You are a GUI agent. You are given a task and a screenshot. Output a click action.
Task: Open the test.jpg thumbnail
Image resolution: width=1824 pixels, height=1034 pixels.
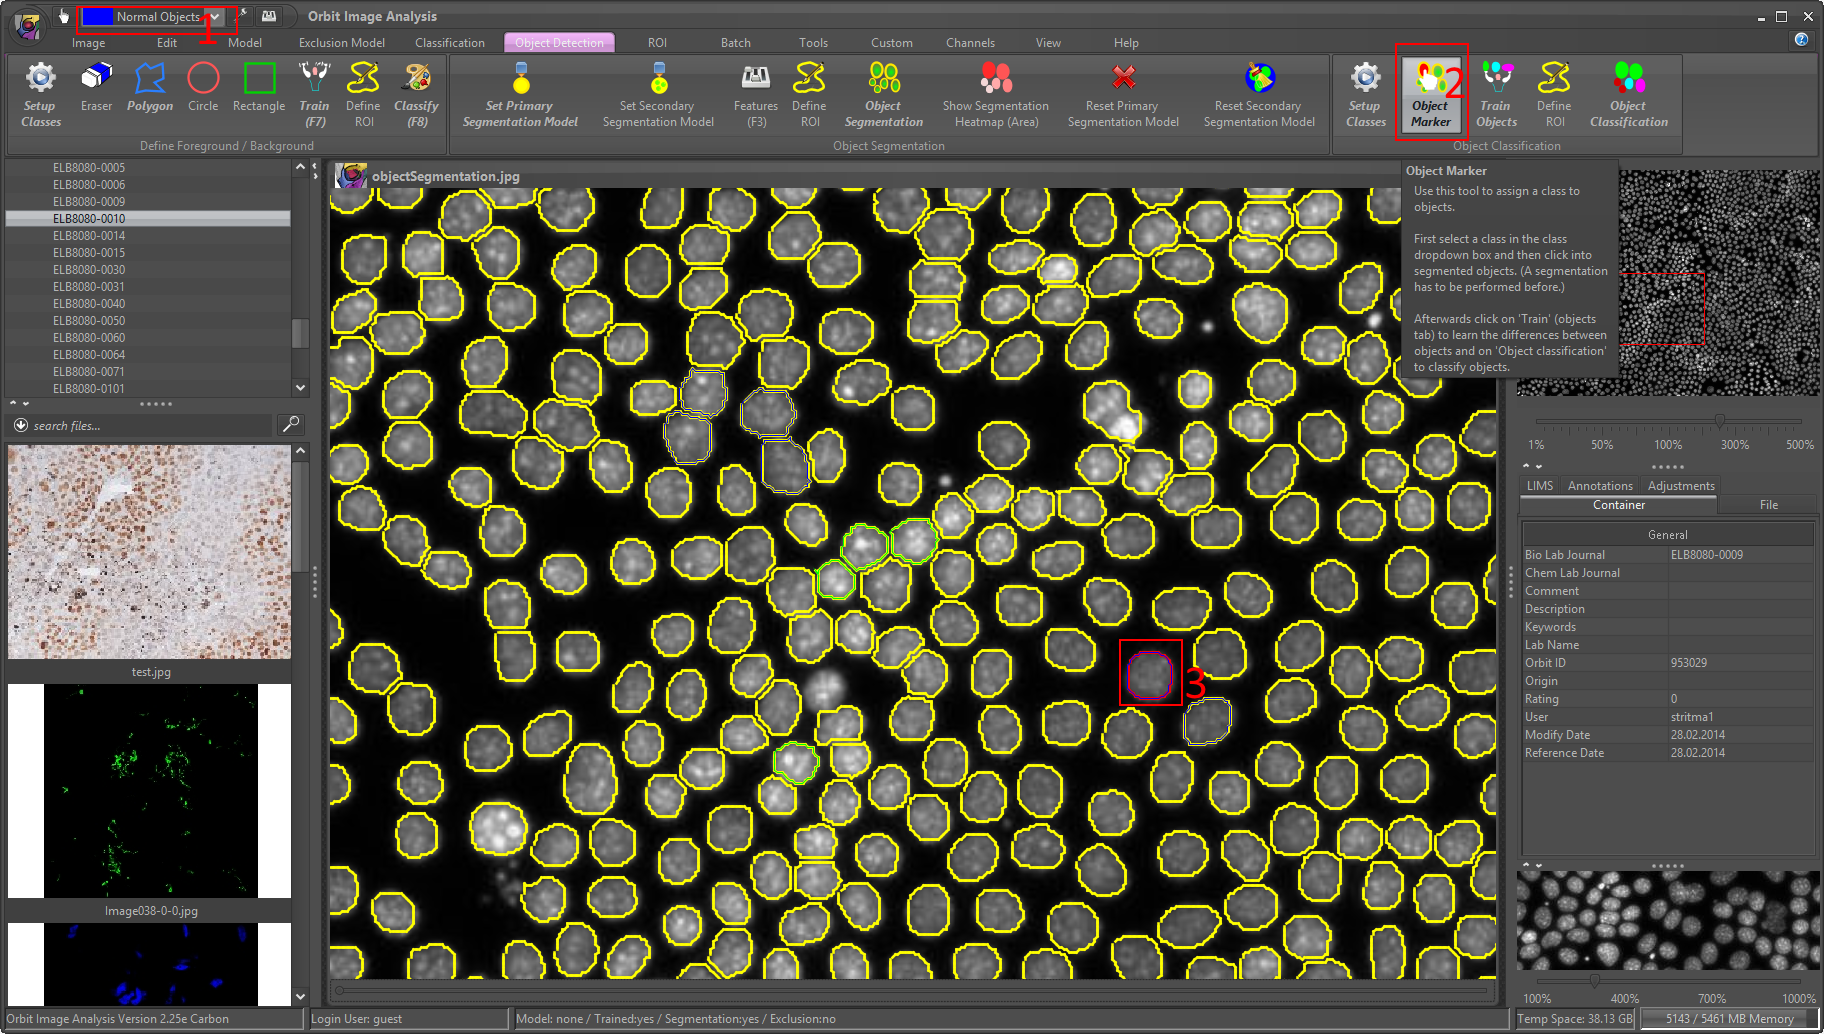(150, 552)
